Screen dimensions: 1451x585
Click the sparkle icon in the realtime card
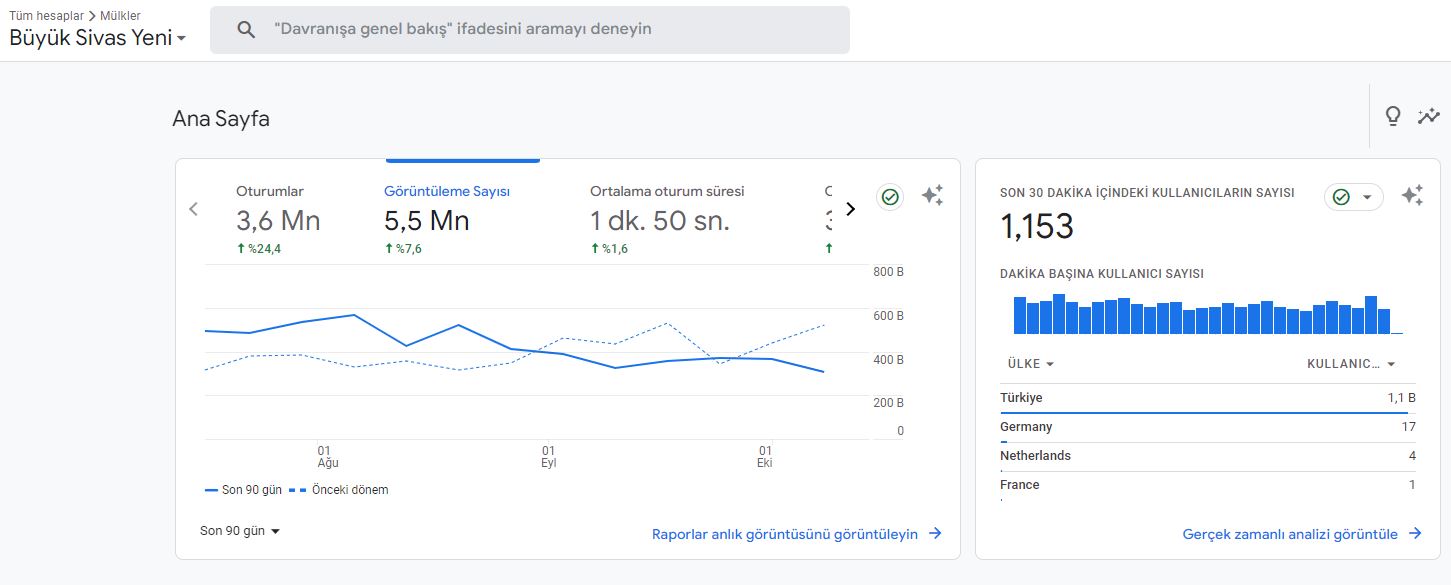click(1412, 196)
